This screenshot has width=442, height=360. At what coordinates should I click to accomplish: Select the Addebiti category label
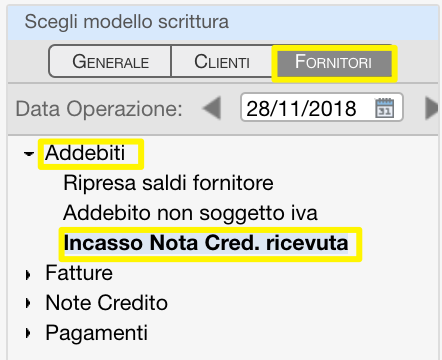[85, 153]
